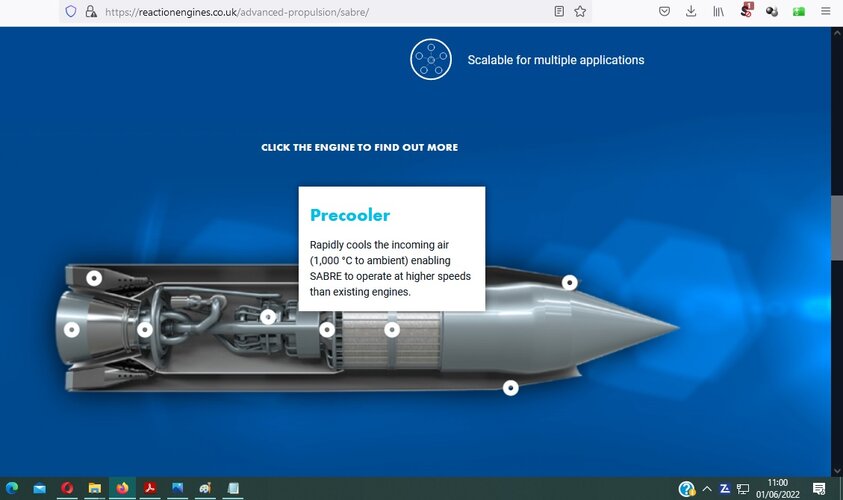Select the reactionengines.co.uk URL in the address bar
The image size is (843, 500).
tap(237, 12)
